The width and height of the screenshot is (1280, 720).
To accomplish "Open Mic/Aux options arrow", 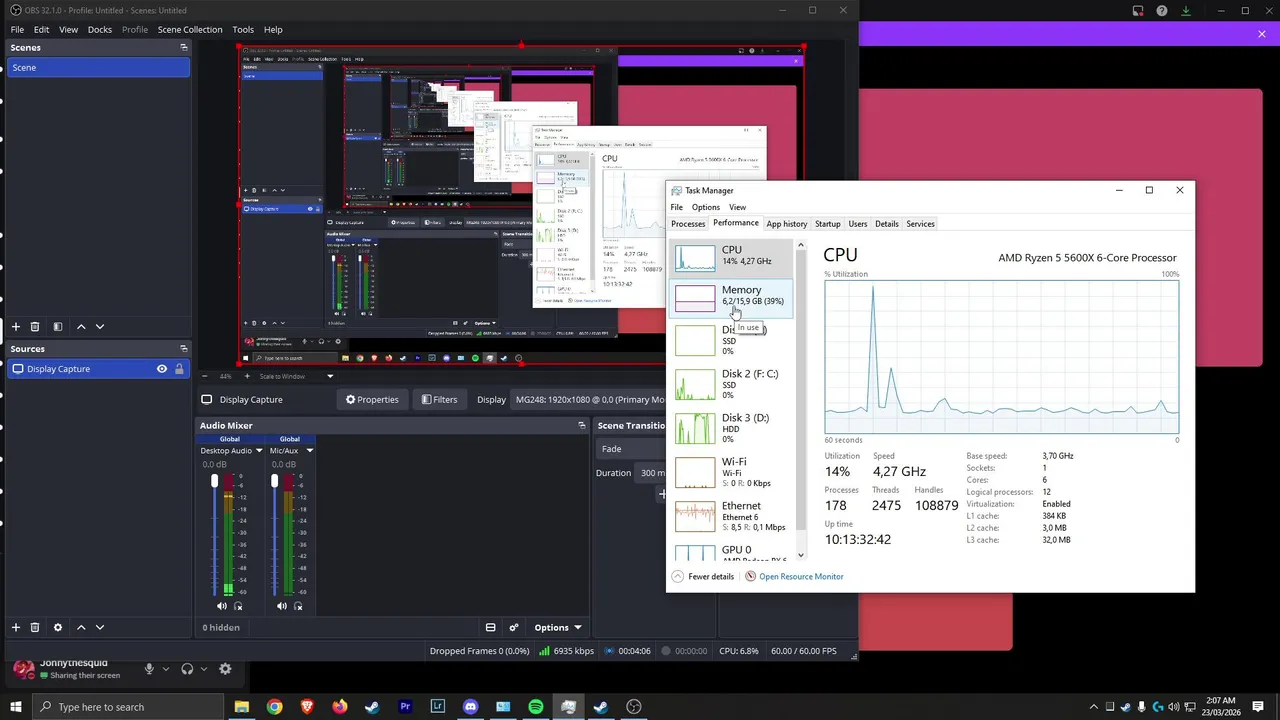I will (x=309, y=451).
